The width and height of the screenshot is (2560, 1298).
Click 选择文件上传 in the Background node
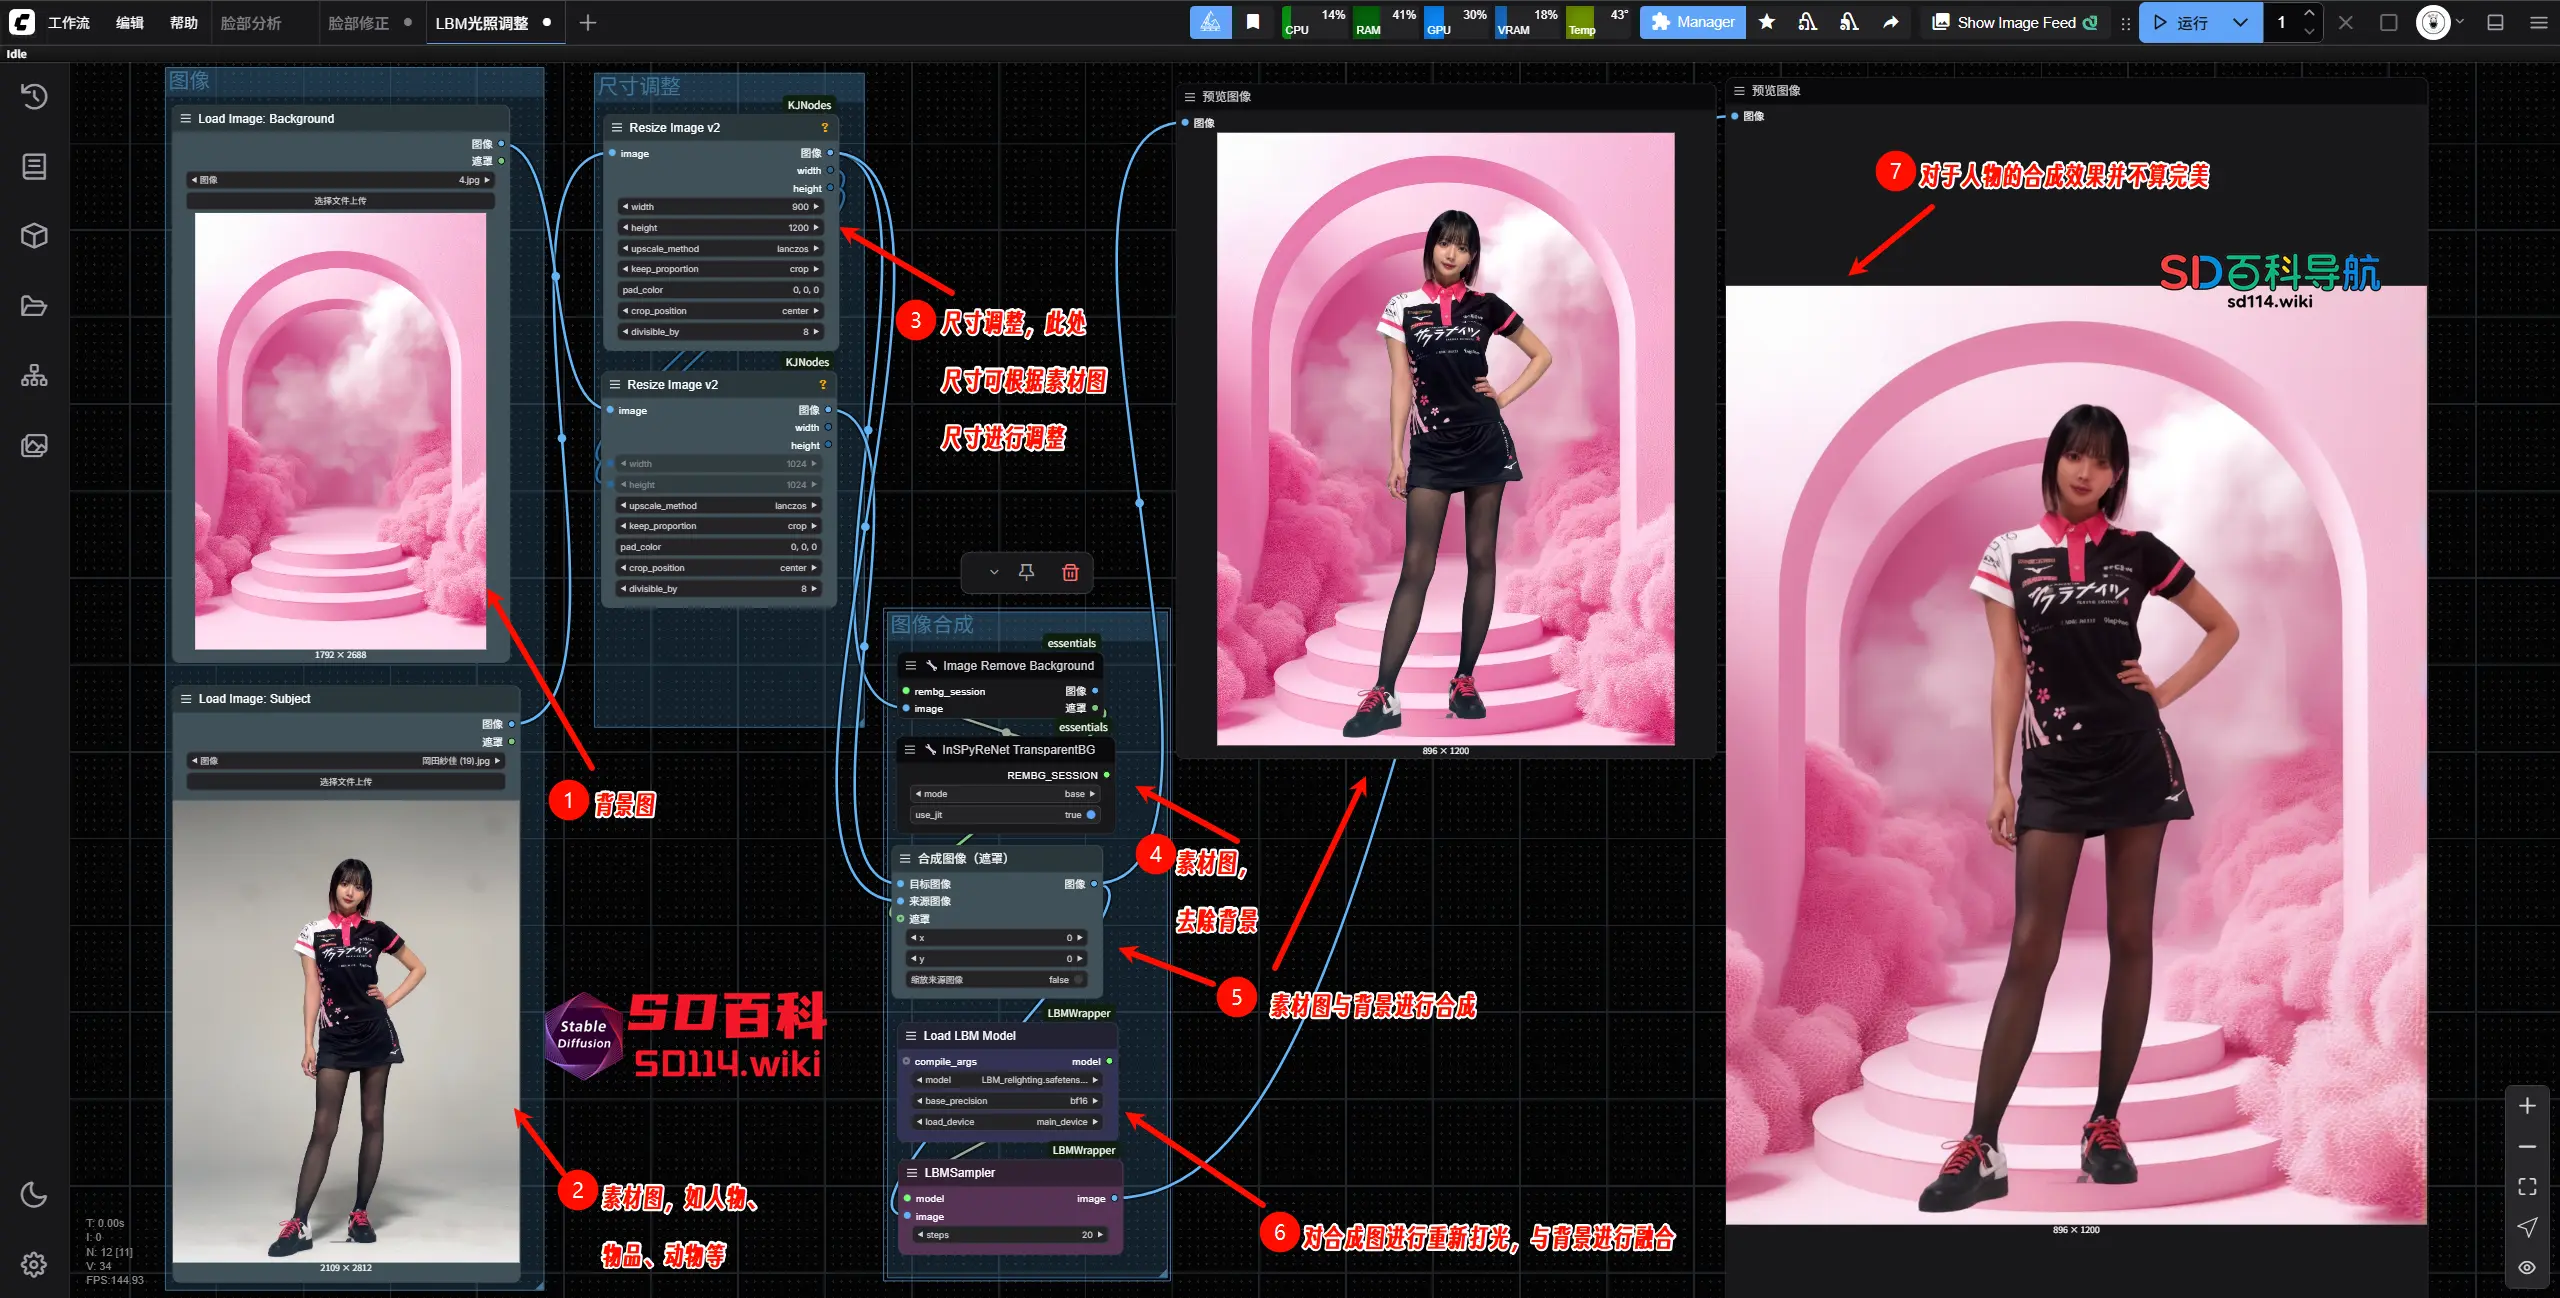340,201
